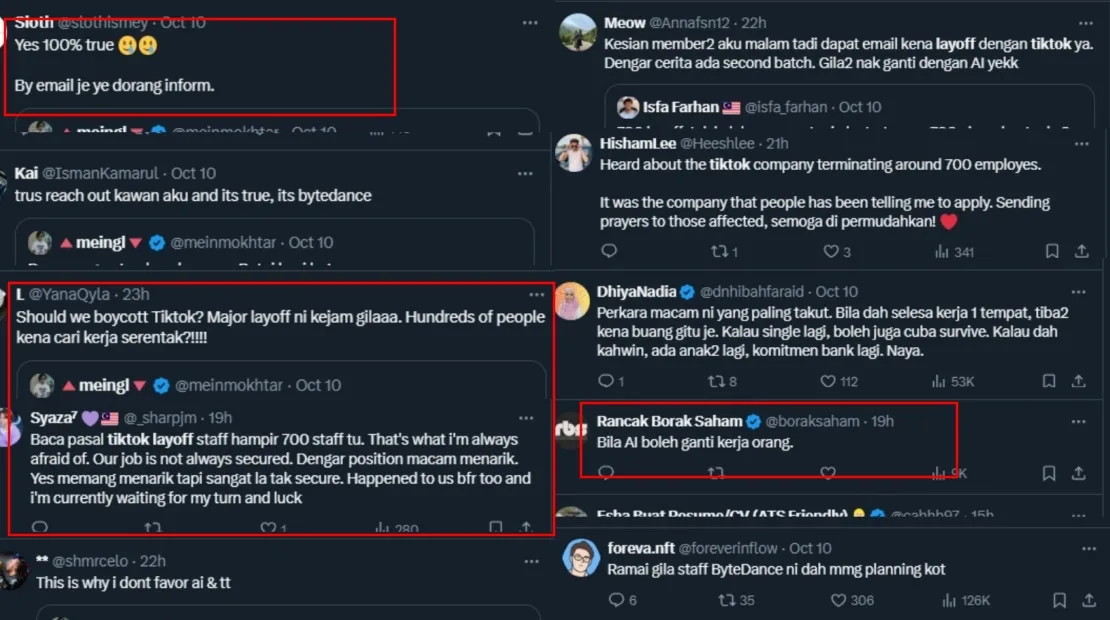The image size is (1110, 620).
Task: Repost foreva.nft's ByteDance tweet
Action: (x=727, y=600)
